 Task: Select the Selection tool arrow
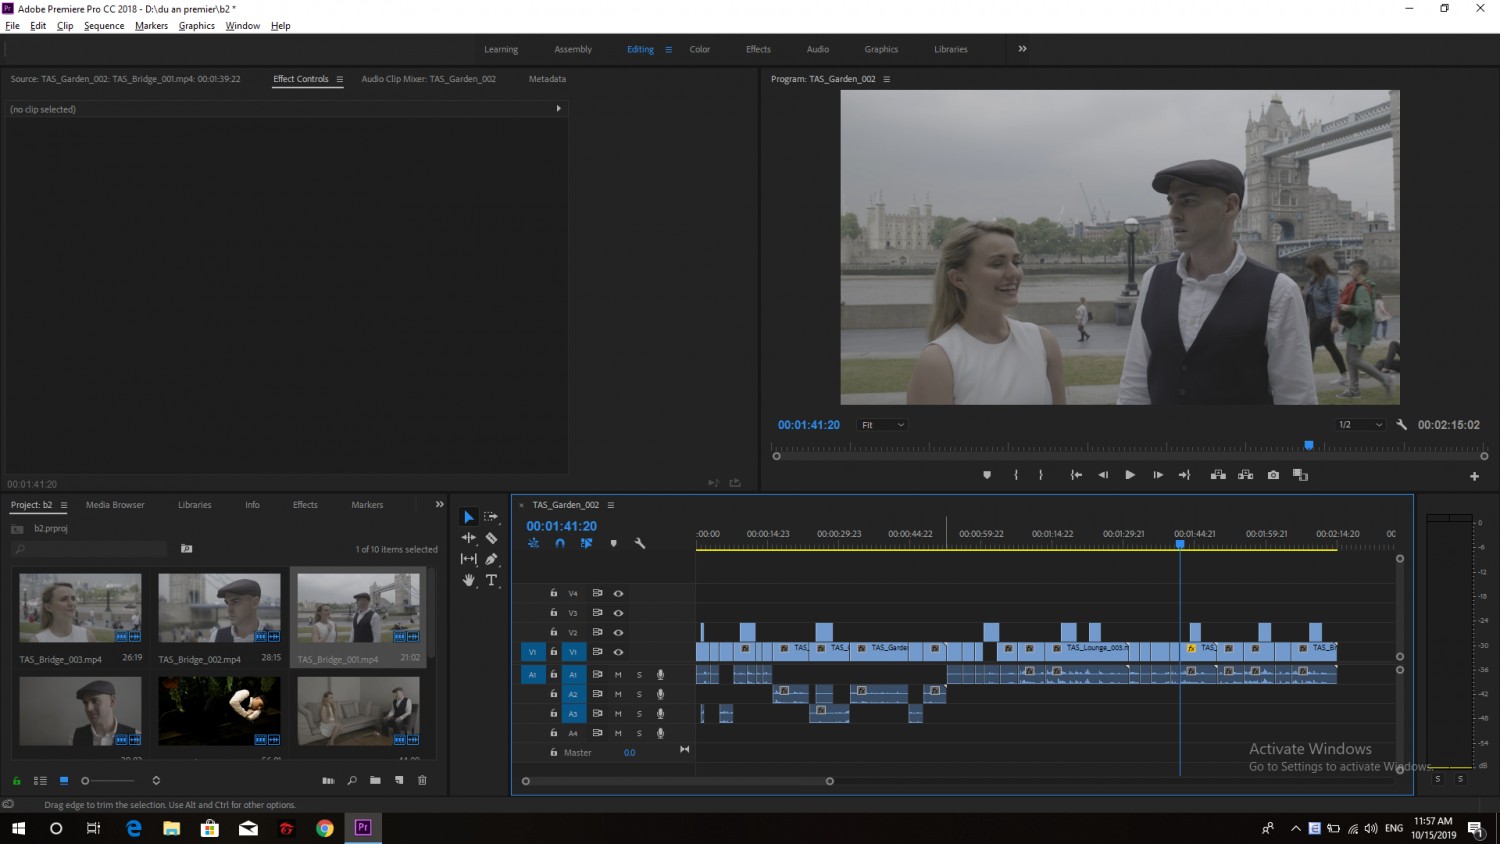468,517
